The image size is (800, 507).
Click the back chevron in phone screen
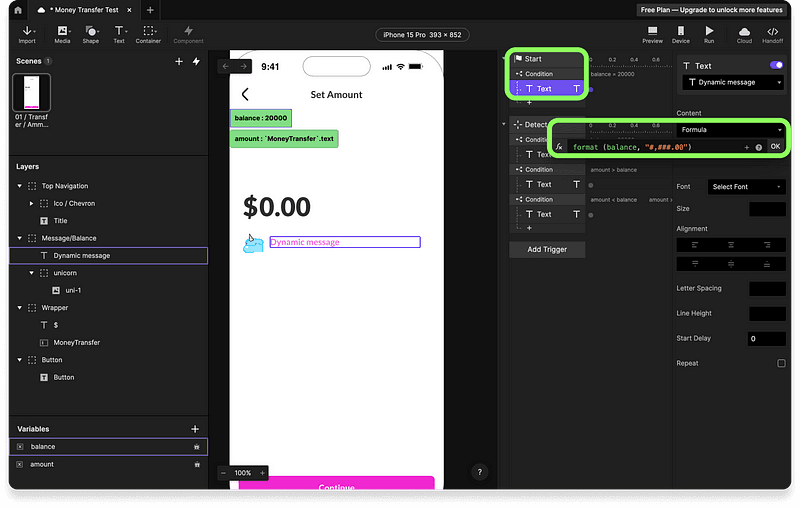(245, 94)
